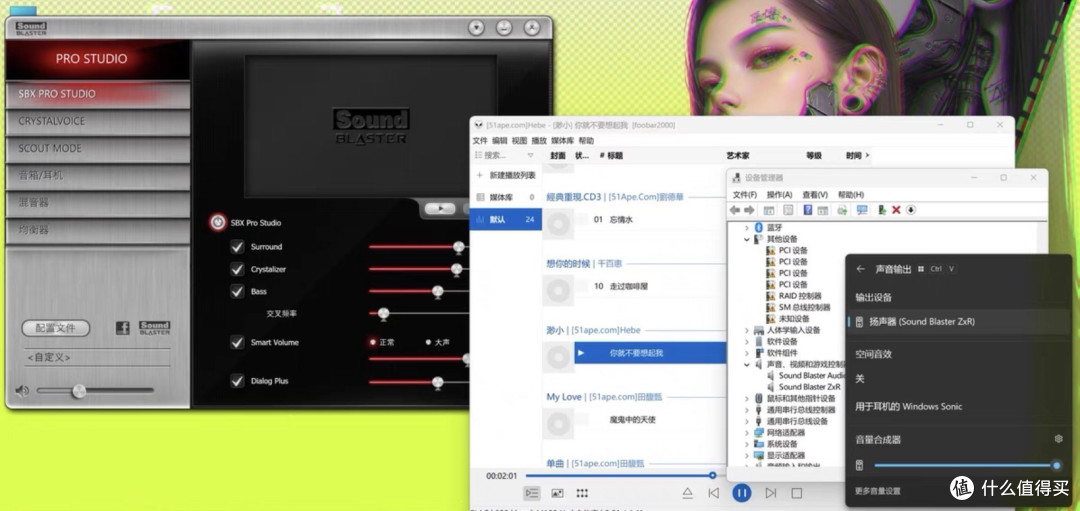The width and height of the screenshot is (1080, 511).
Task: Open foobar2000 视图 menu
Action: 519,140
